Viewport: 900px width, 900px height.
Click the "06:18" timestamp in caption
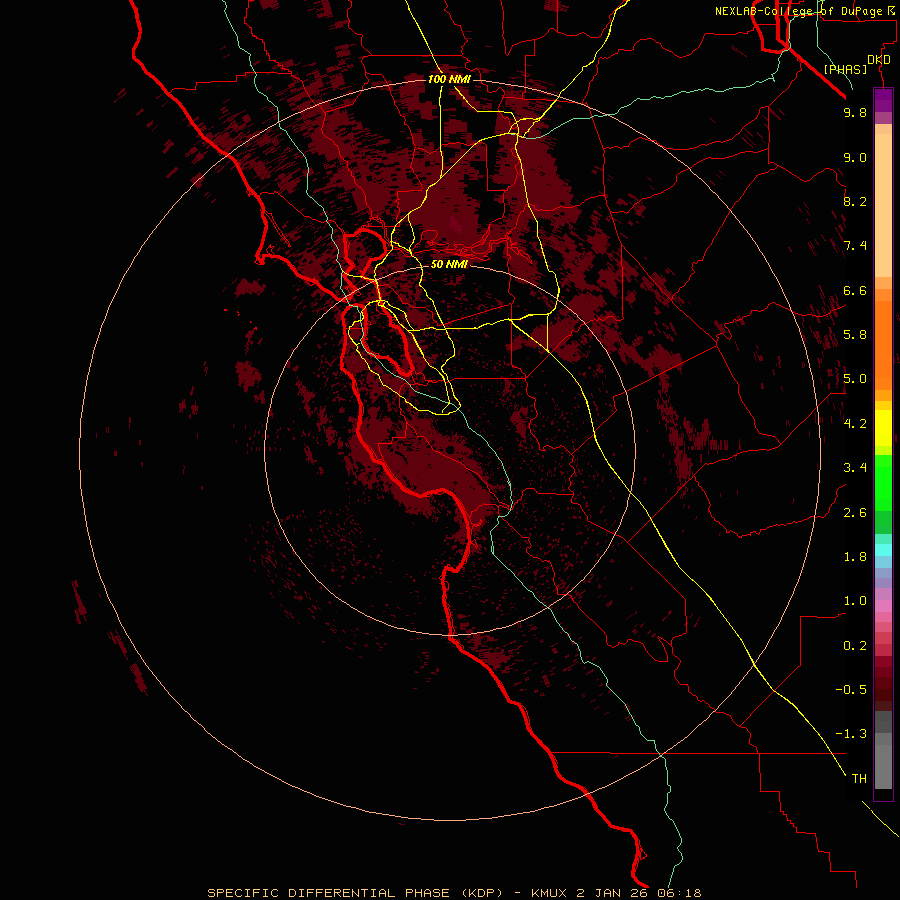[x=680, y=893]
